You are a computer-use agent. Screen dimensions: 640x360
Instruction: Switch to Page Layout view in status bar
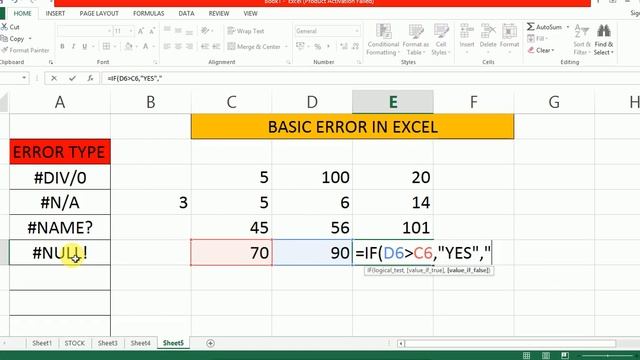pos(546,356)
